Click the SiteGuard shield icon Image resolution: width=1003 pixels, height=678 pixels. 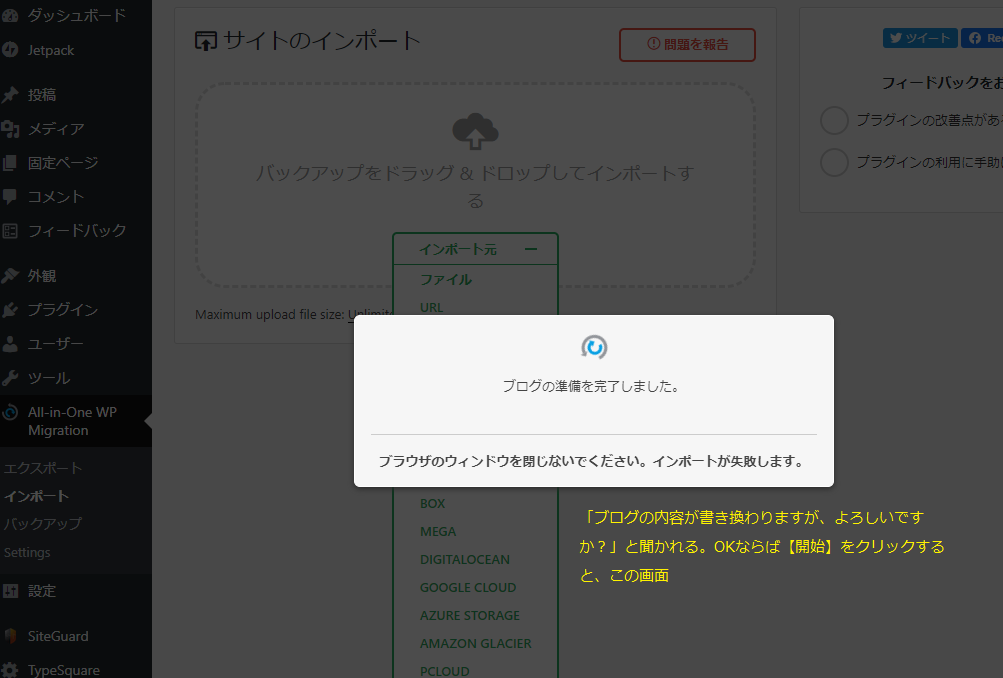tap(10, 636)
